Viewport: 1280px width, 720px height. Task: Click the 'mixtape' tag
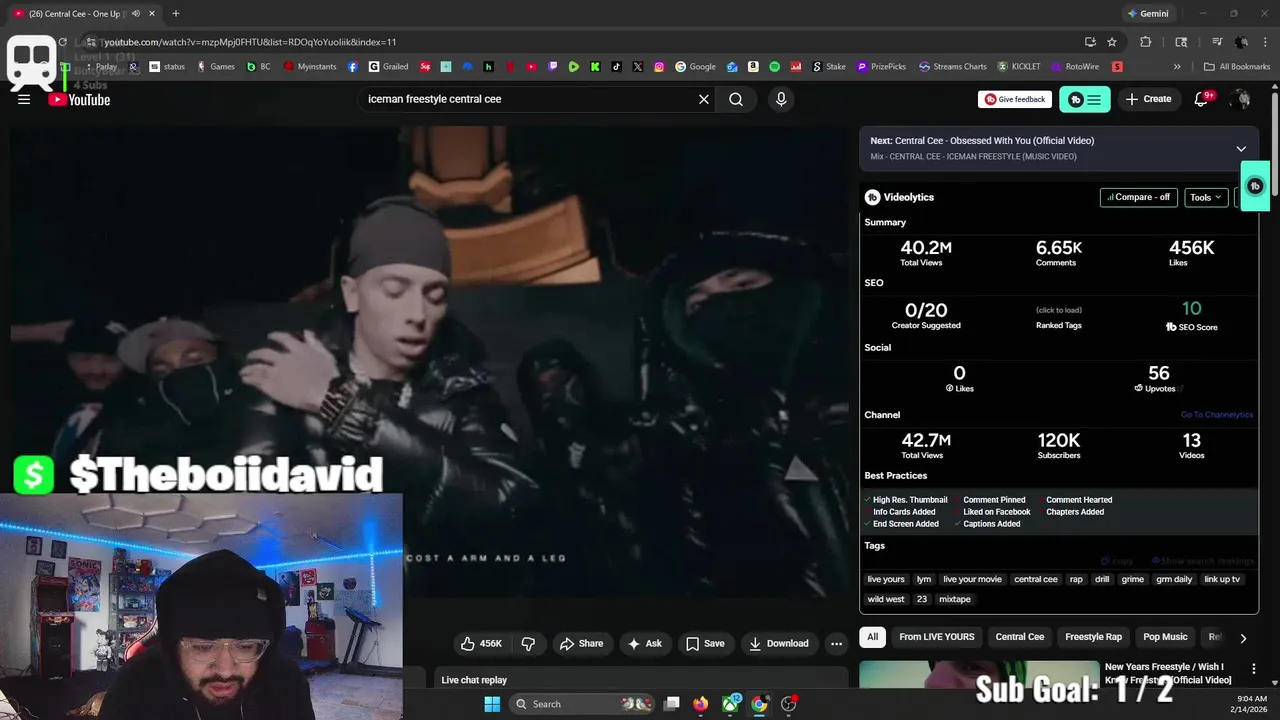point(954,599)
